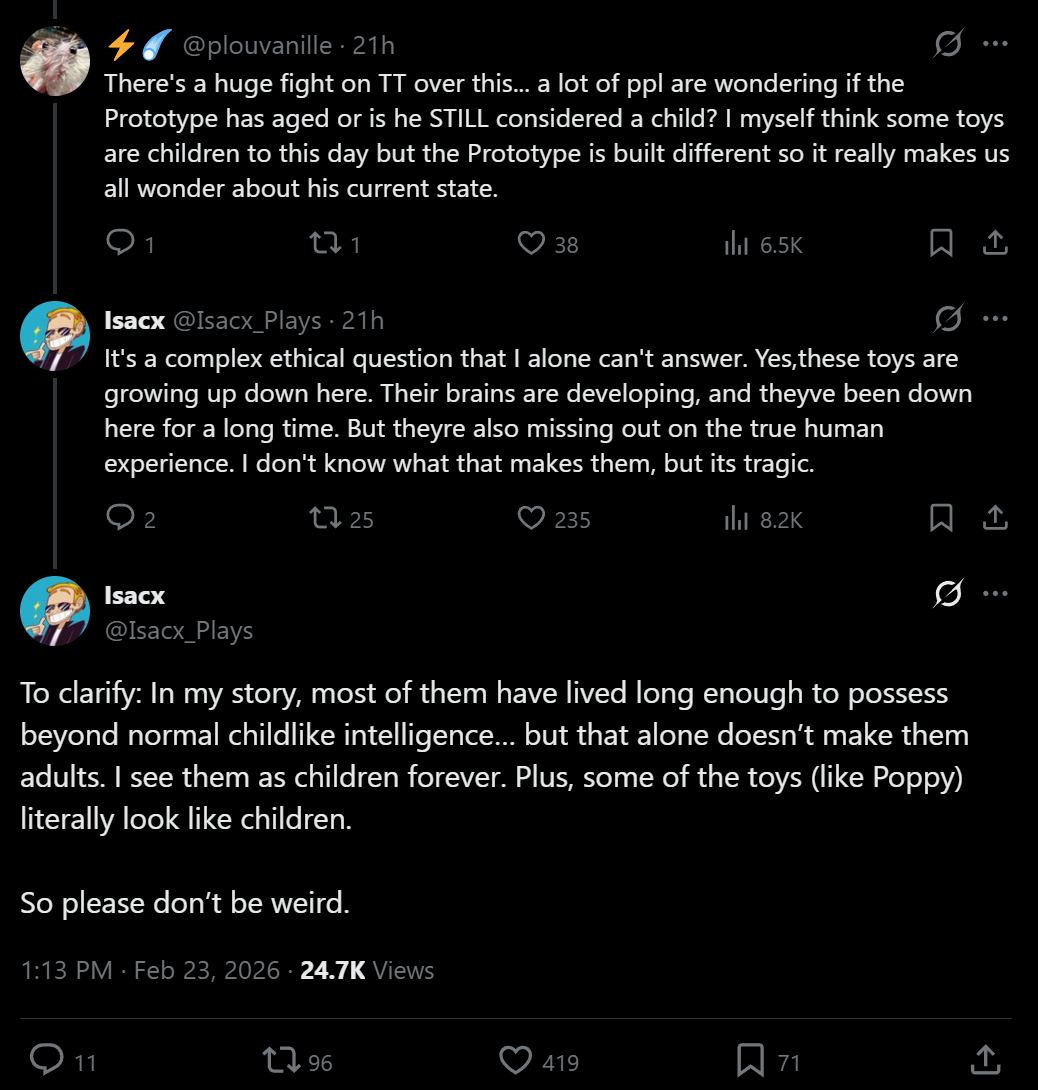Like Isacx's reply with 235 likes
The width and height of the screenshot is (1038, 1090).
click(x=531, y=518)
